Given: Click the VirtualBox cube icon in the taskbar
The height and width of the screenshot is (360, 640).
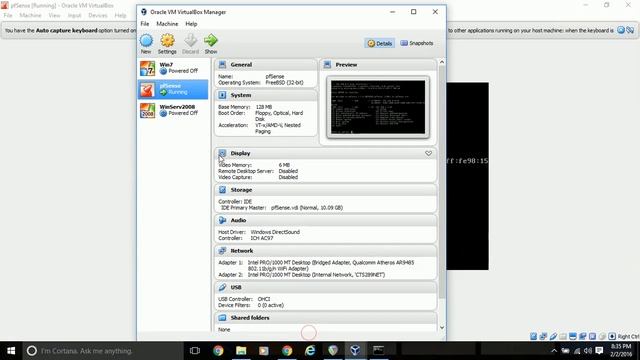Looking at the screenshot, I should (x=355, y=351).
